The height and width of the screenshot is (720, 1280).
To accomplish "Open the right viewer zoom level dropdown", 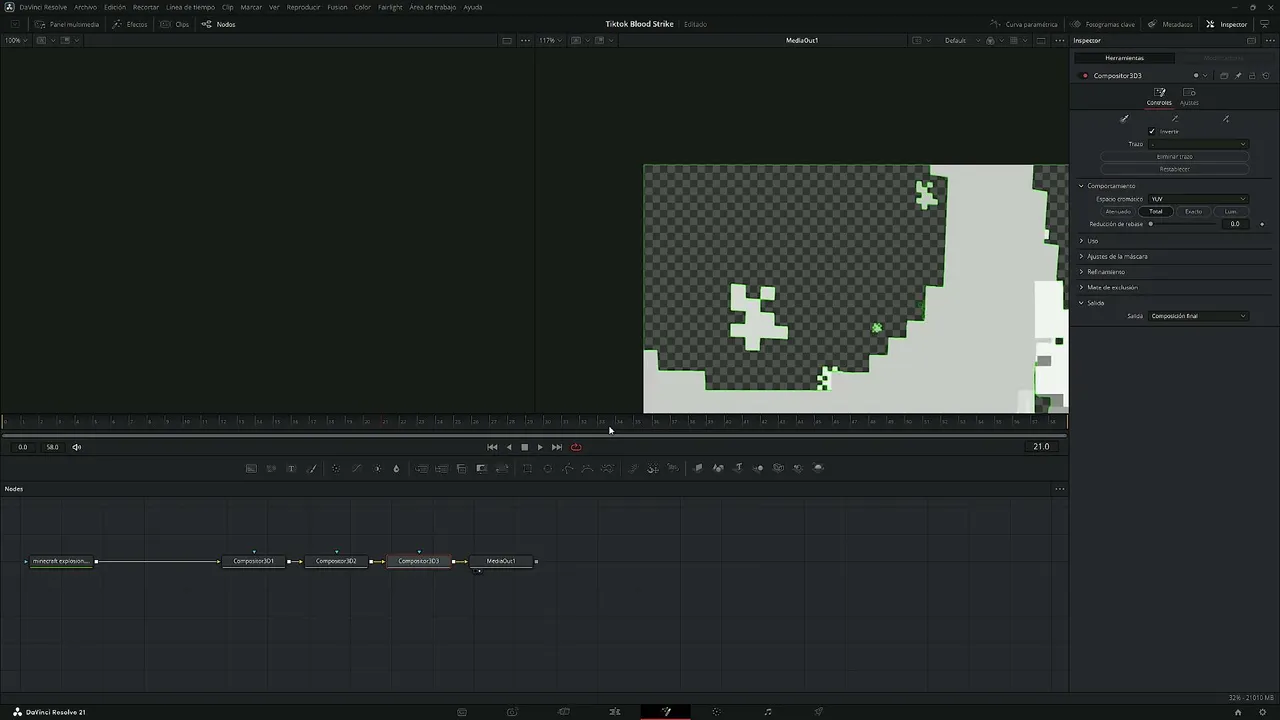I will click(x=549, y=41).
